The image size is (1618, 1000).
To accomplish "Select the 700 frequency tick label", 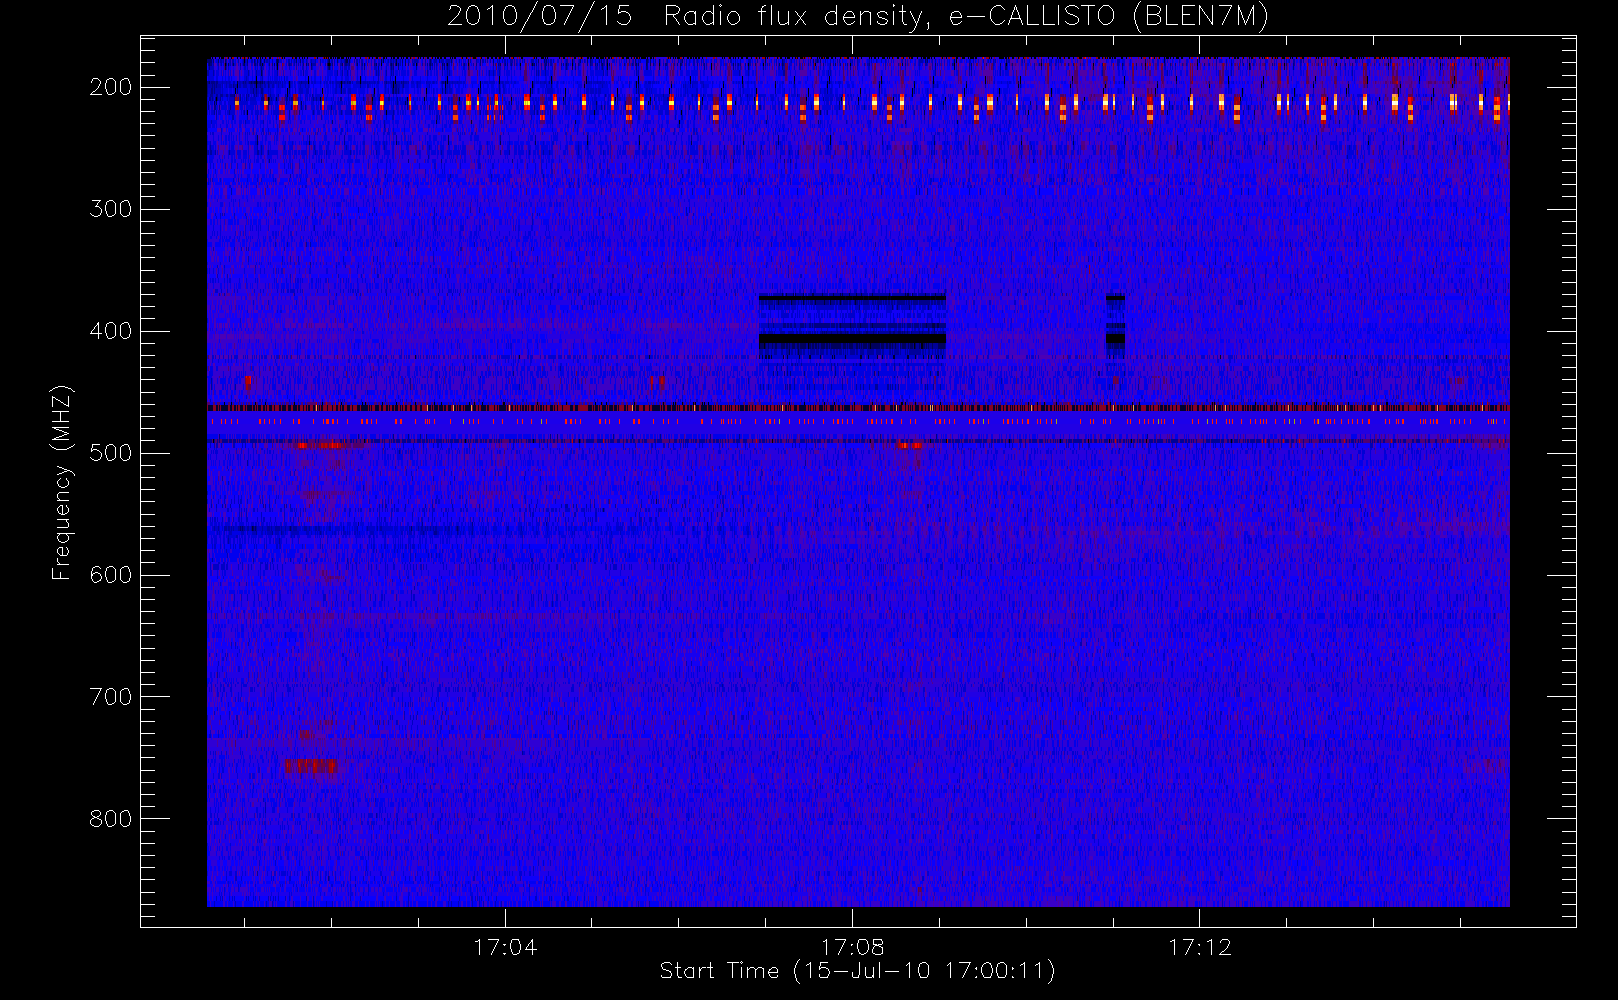I will click(111, 697).
